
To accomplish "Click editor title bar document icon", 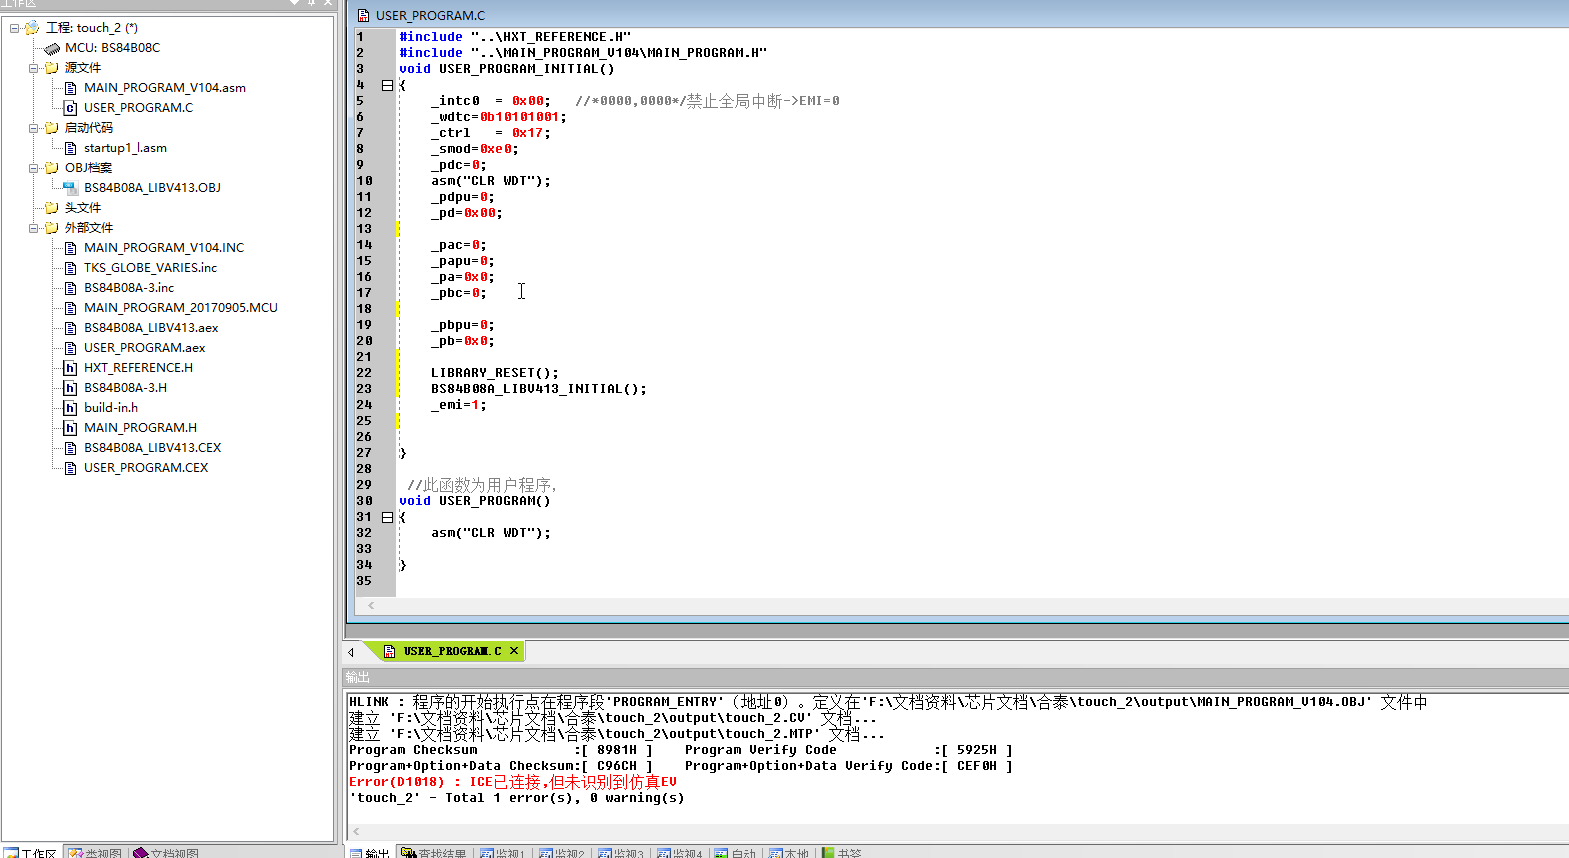I will point(363,16).
